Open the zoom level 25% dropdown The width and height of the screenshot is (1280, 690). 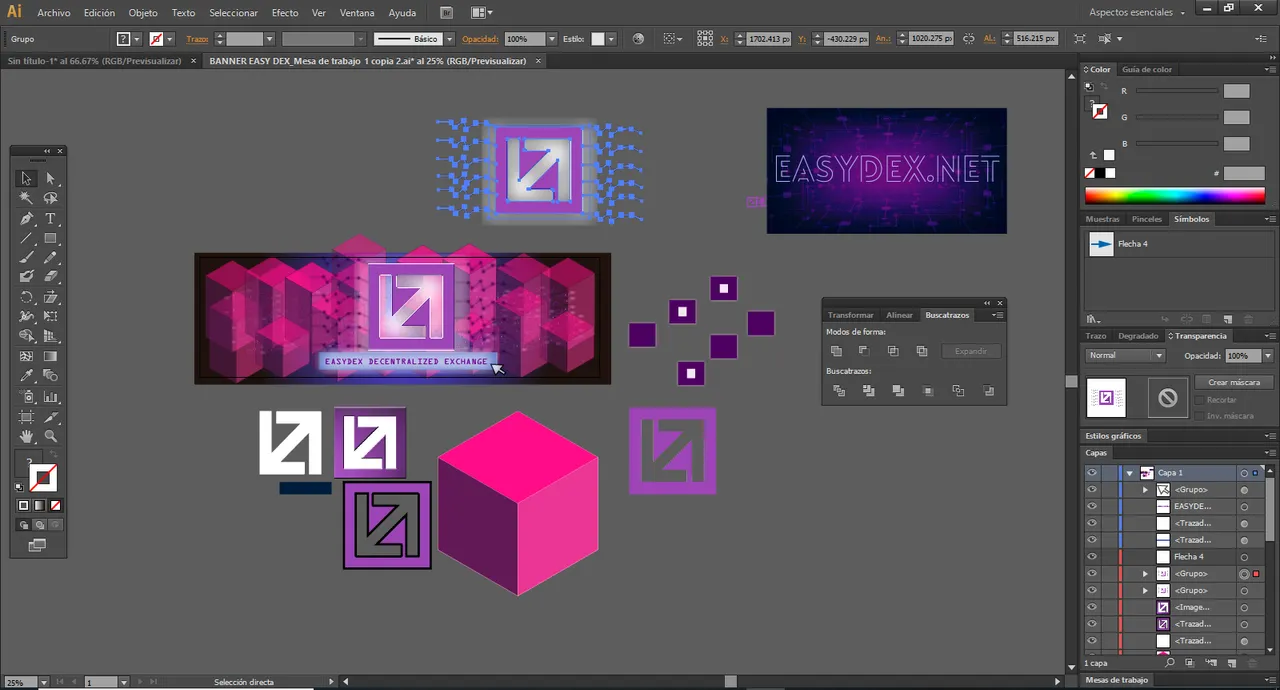[x=43, y=682]
